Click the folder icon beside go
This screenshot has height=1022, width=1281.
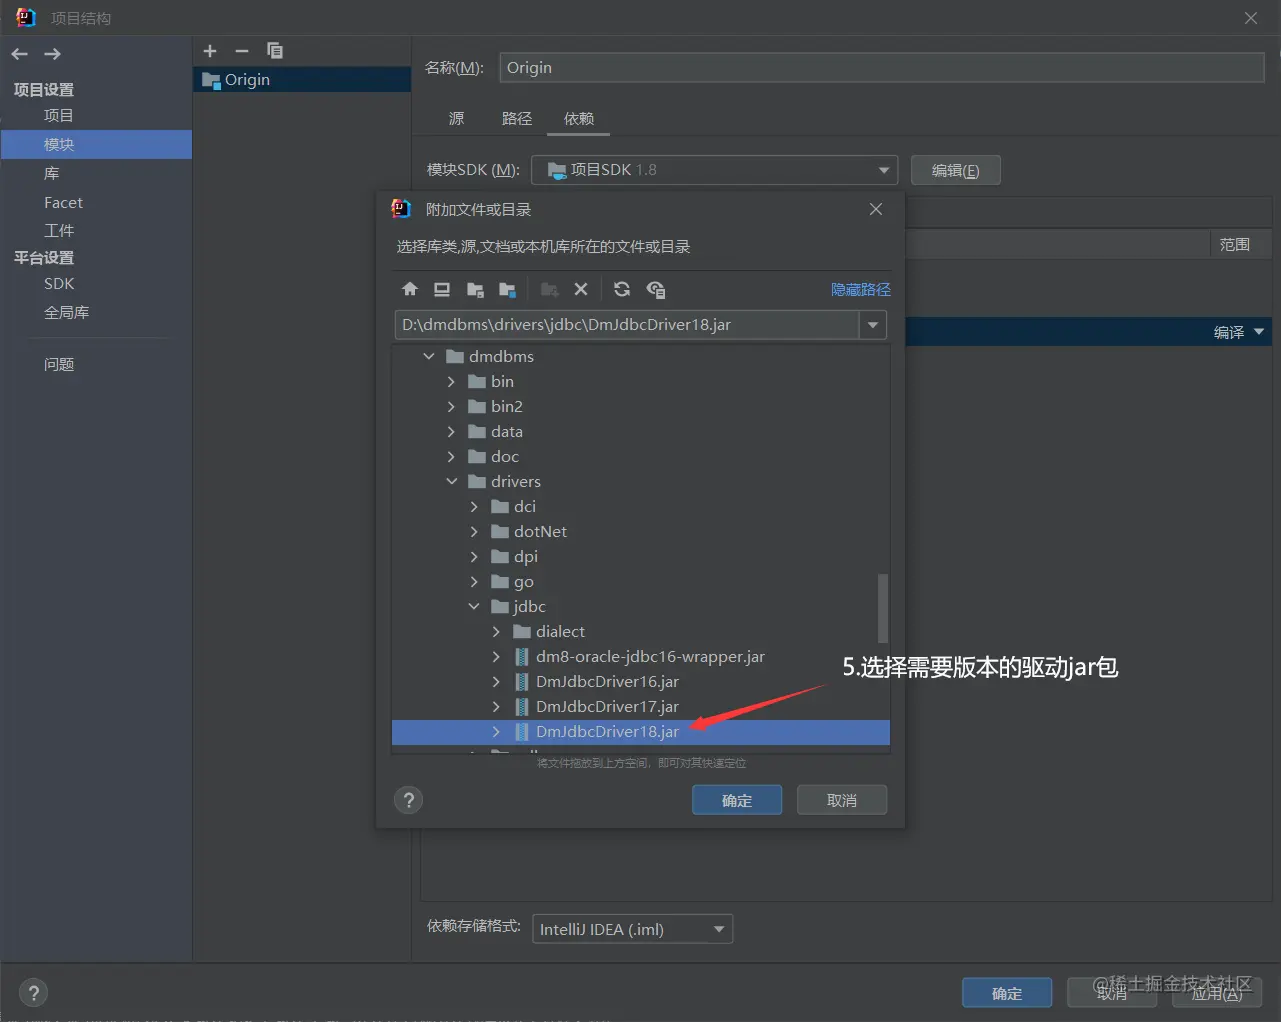(500, 582)
